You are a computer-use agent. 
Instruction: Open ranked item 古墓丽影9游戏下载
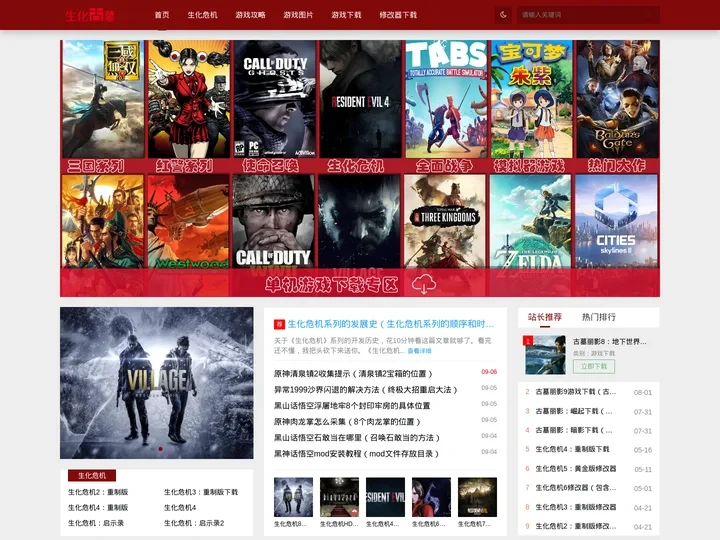(x=576, y=392)
